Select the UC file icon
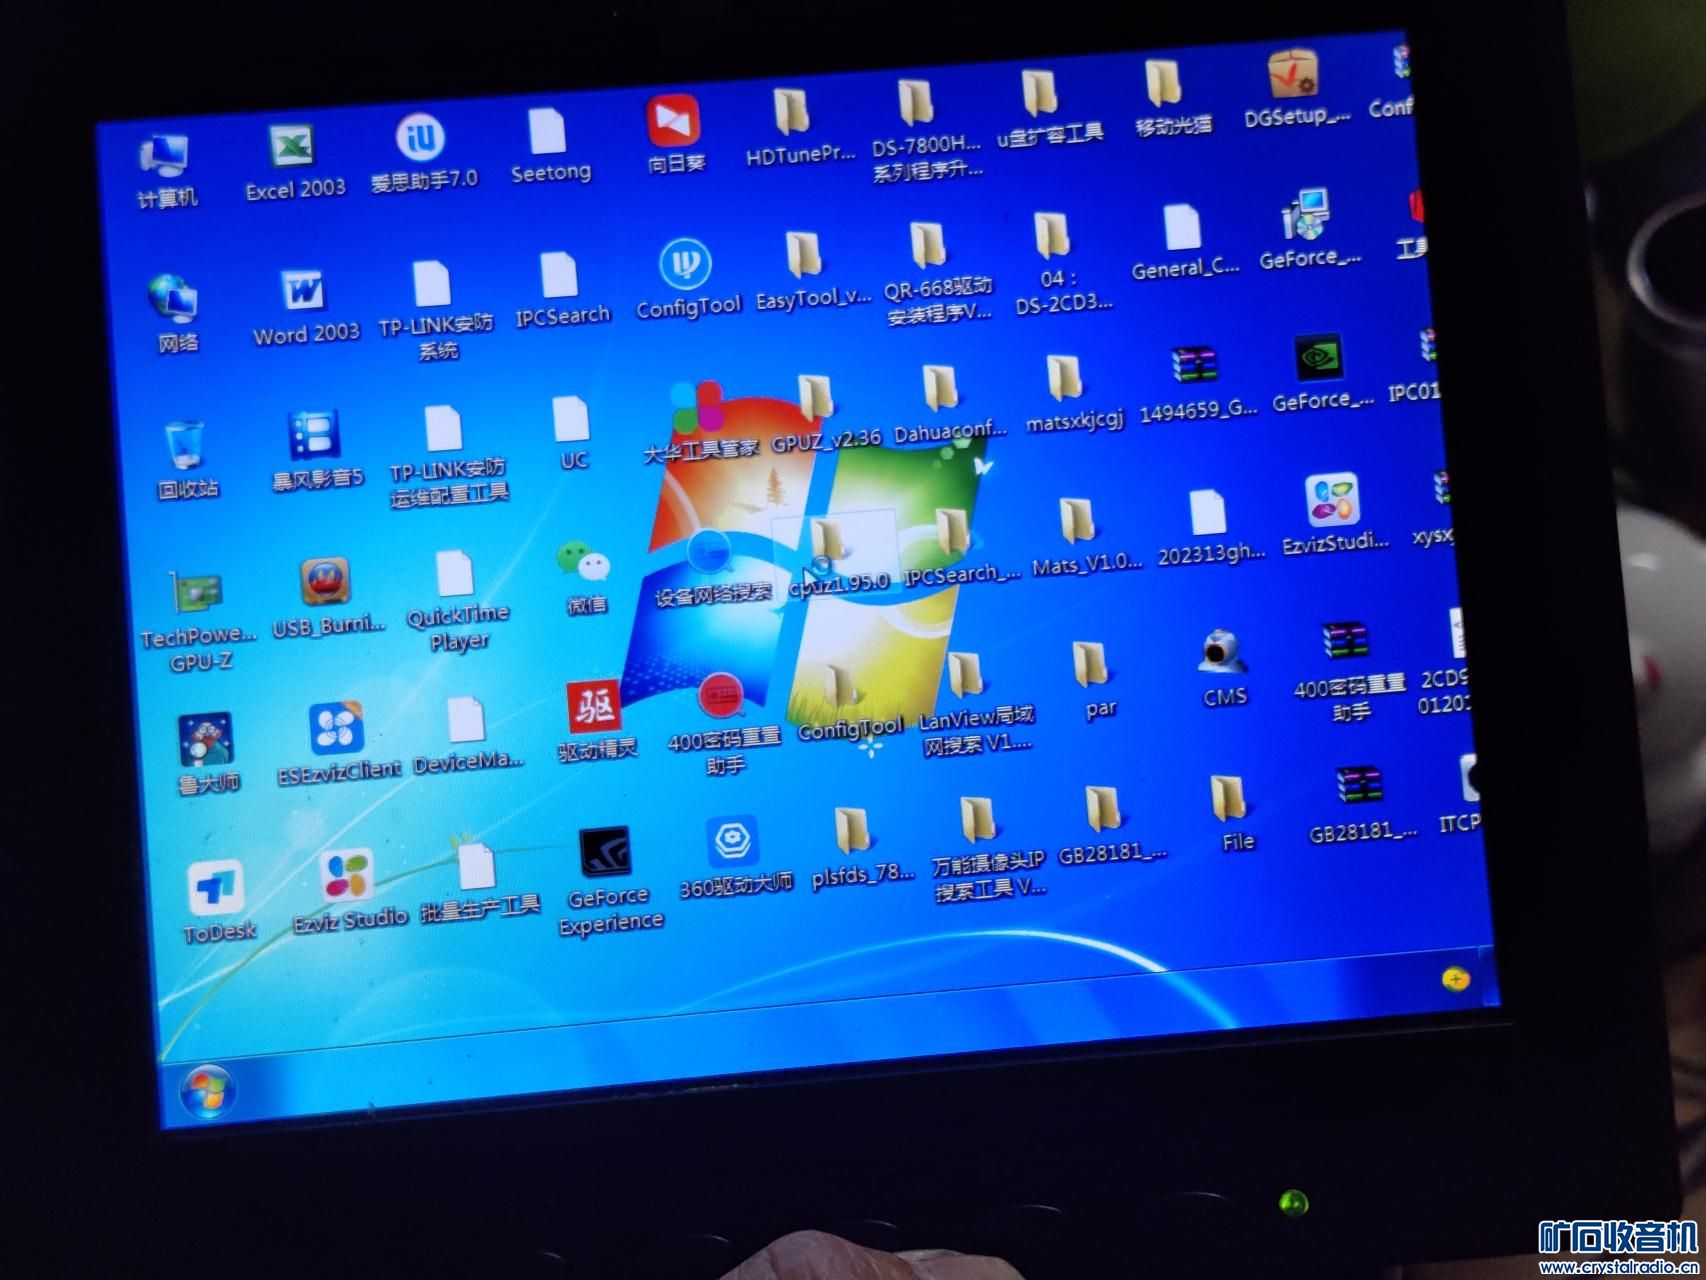 click(x=570, y=419)
